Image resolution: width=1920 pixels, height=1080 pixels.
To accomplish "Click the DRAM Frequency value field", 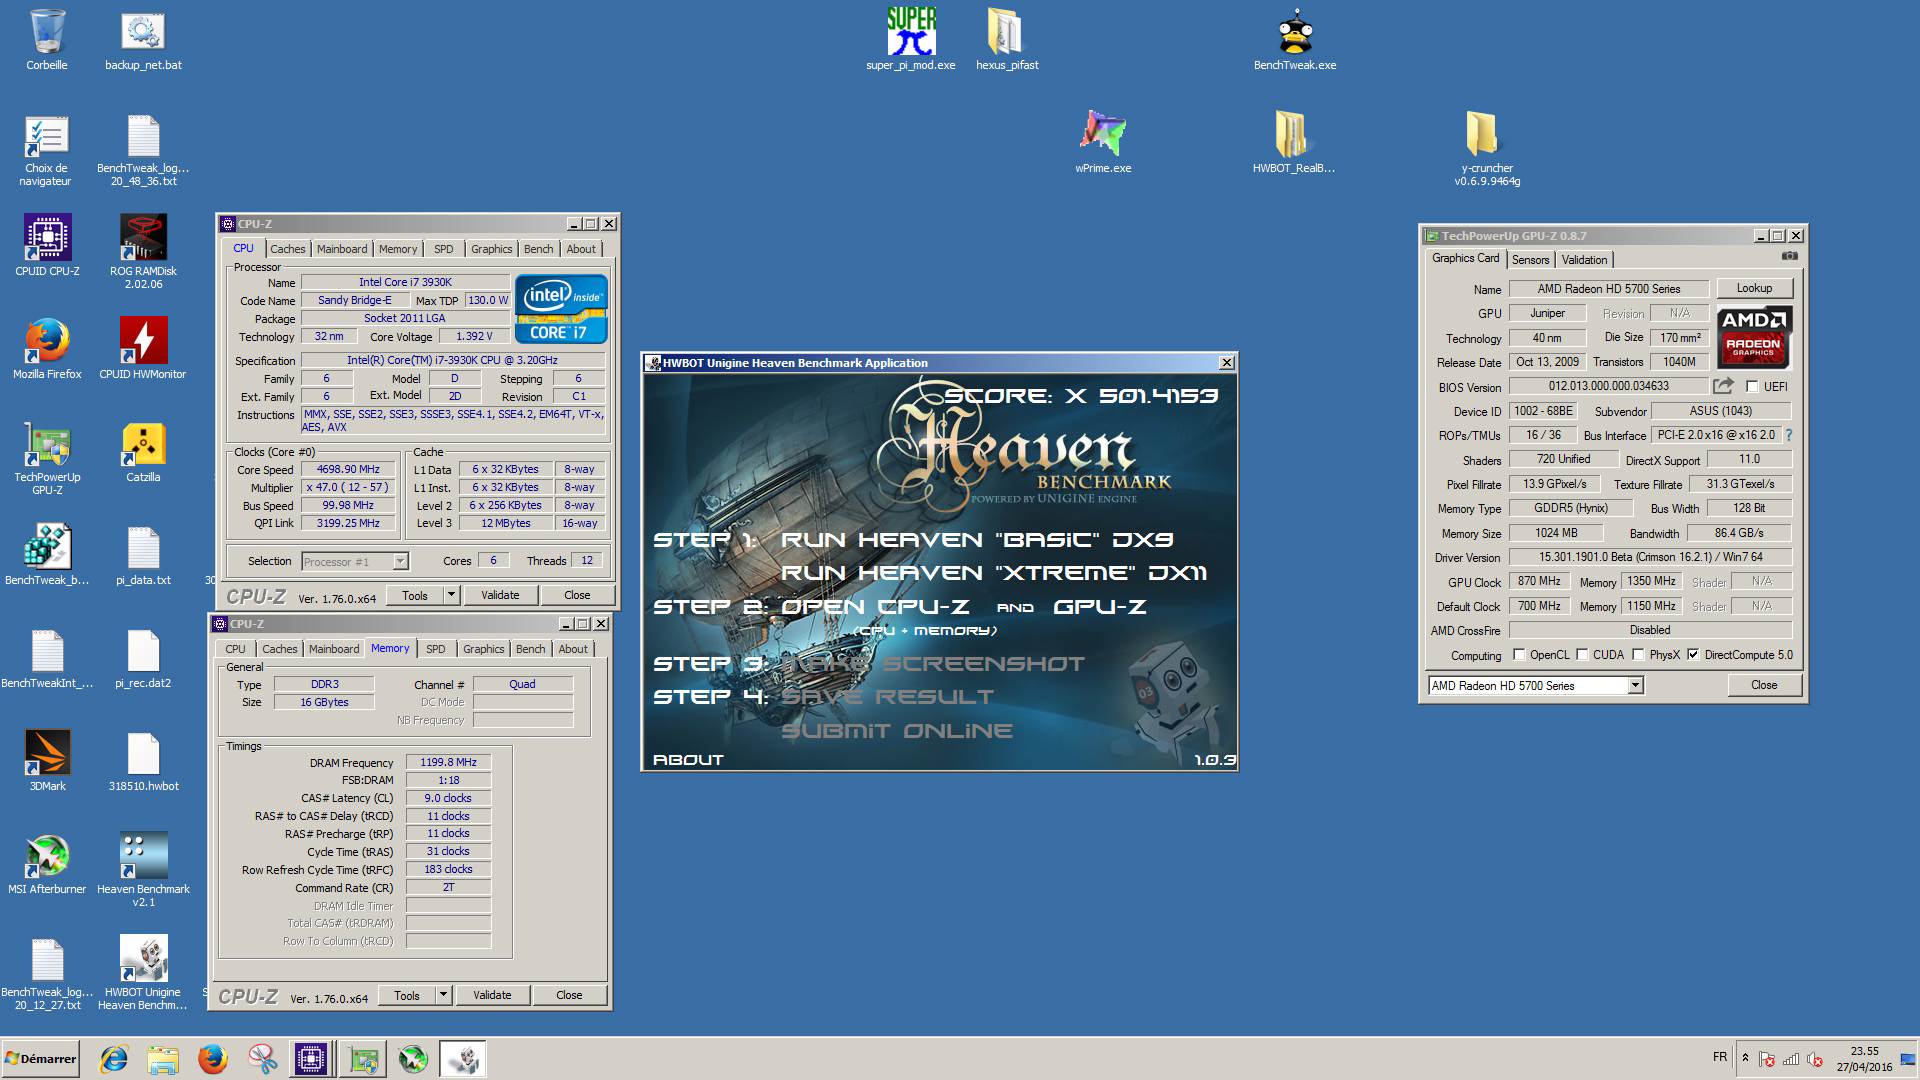I will [x=448, y=762].
